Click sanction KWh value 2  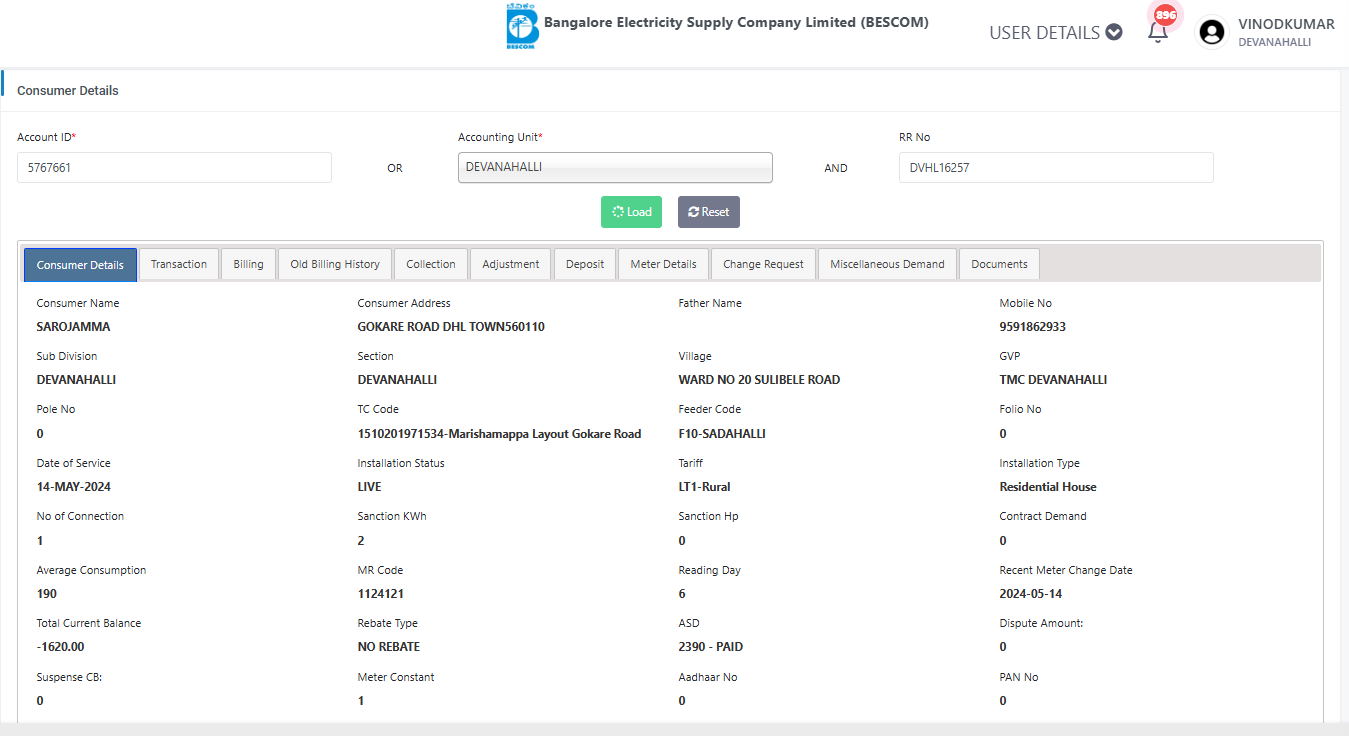(x=361, y=541)
